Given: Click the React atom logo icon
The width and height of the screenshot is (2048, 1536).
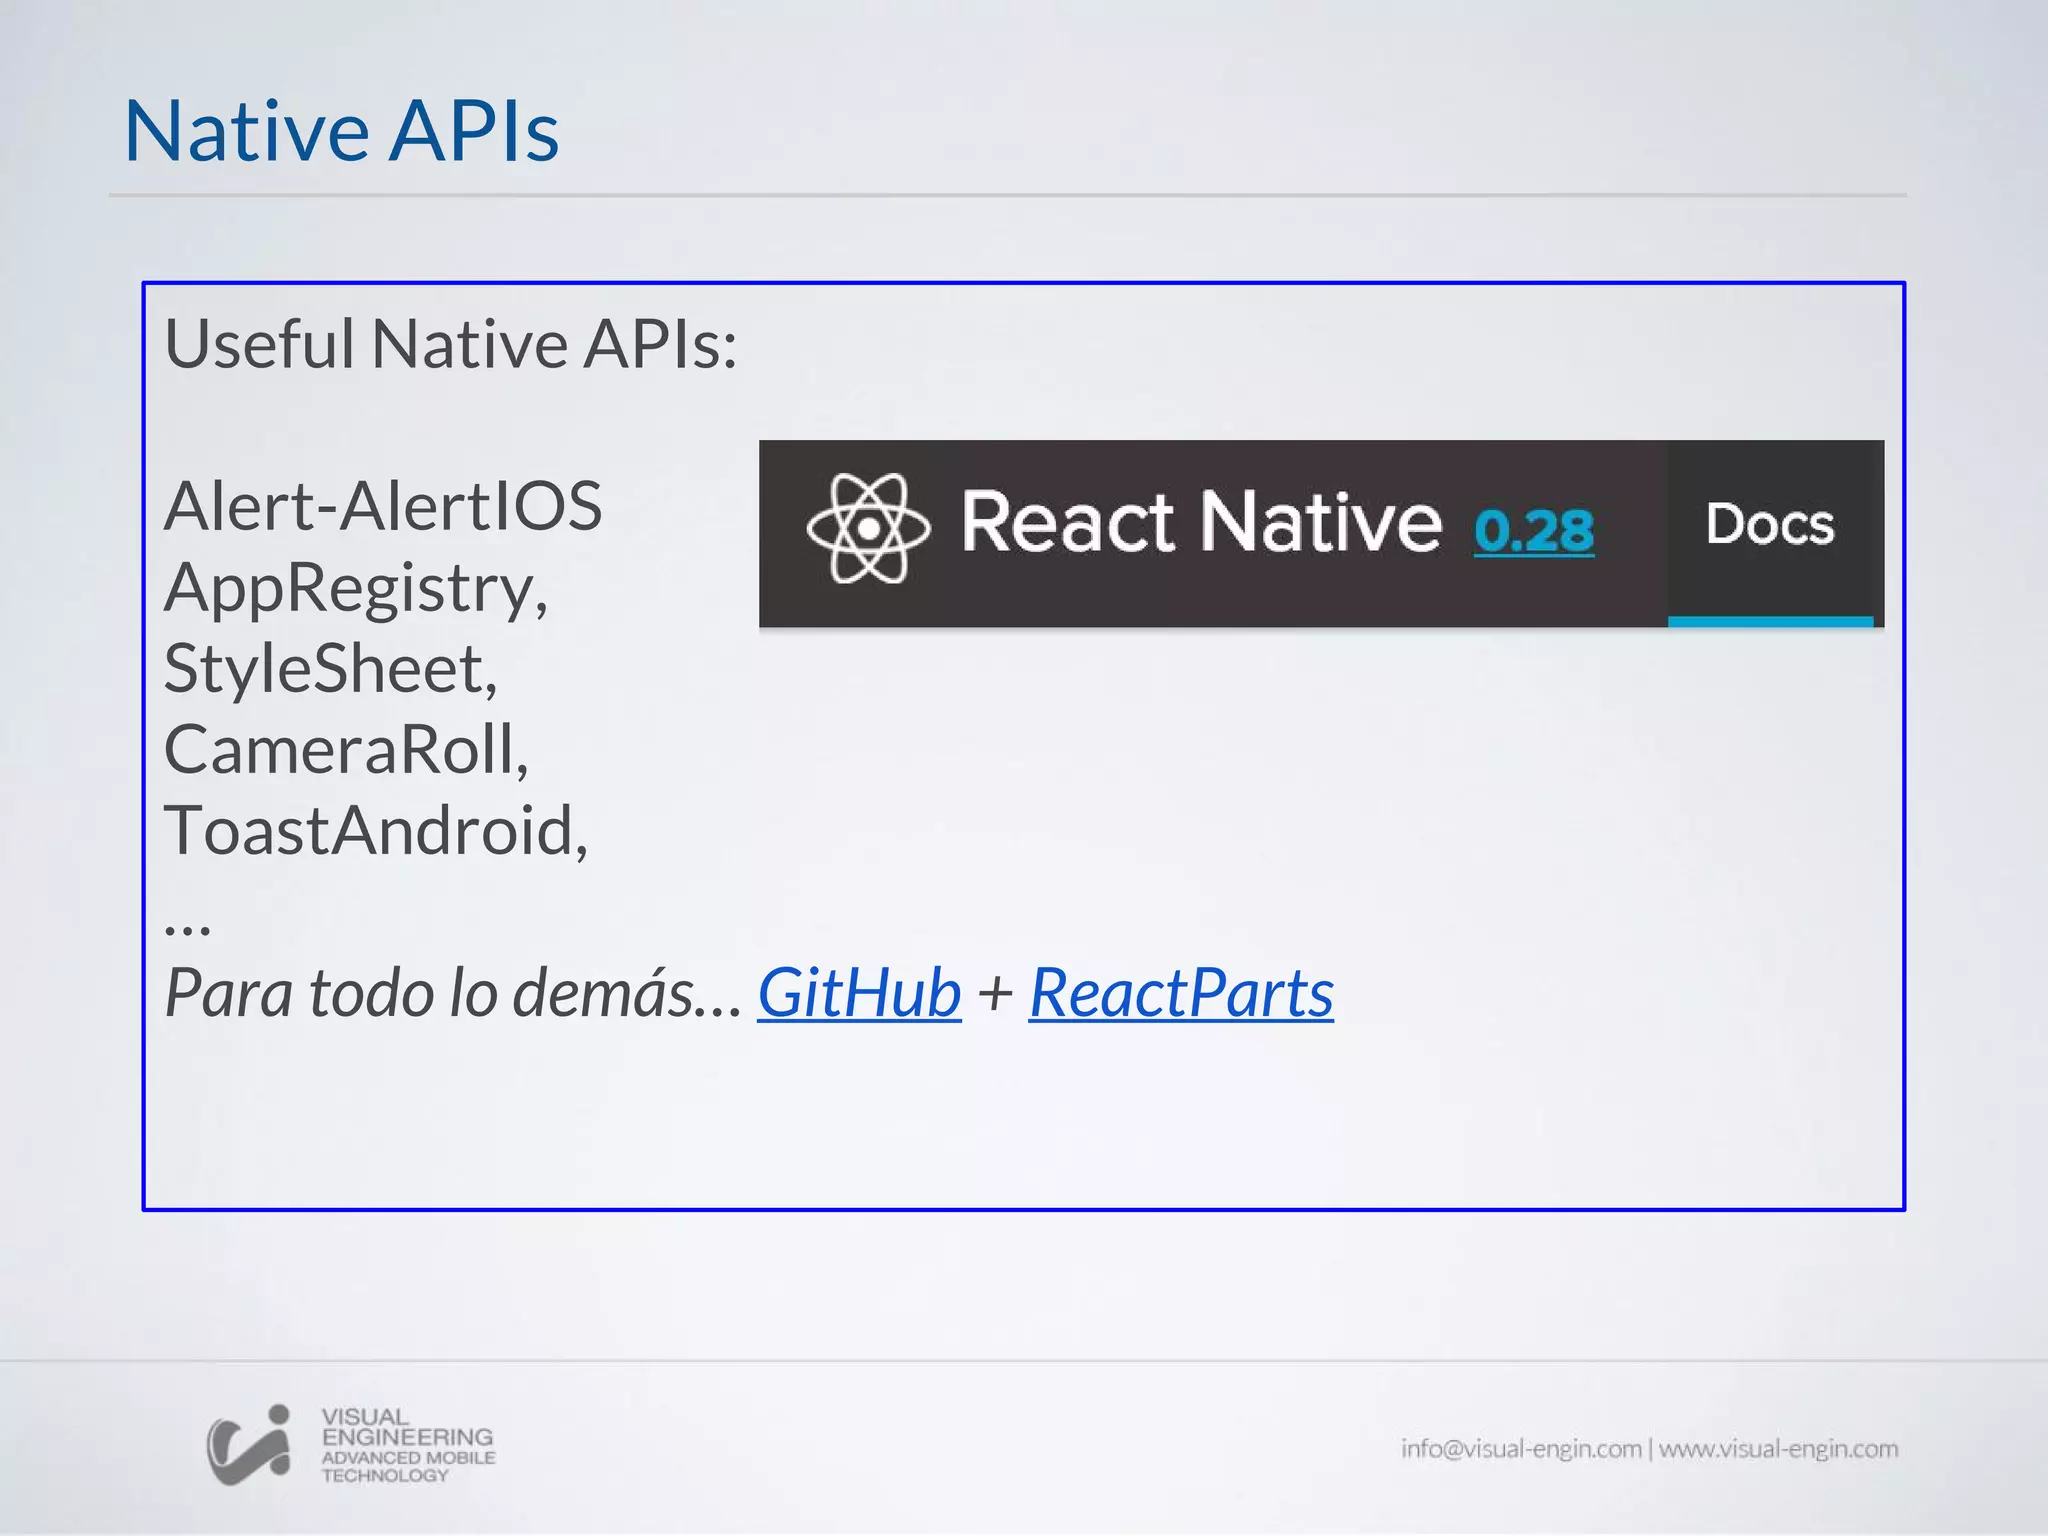Looking at the screenshot, I should tap(868, 528).
